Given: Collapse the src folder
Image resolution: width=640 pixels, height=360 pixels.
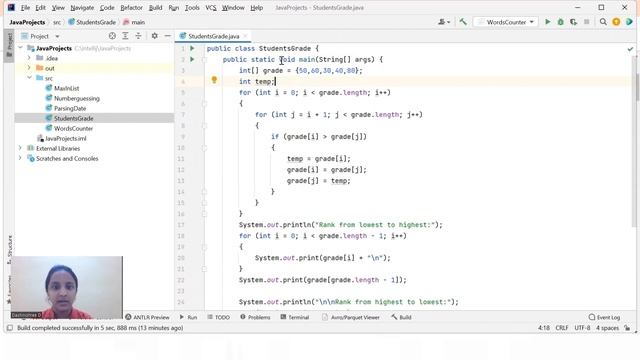Looking at the screenshot, I should (x=29, y=78).
